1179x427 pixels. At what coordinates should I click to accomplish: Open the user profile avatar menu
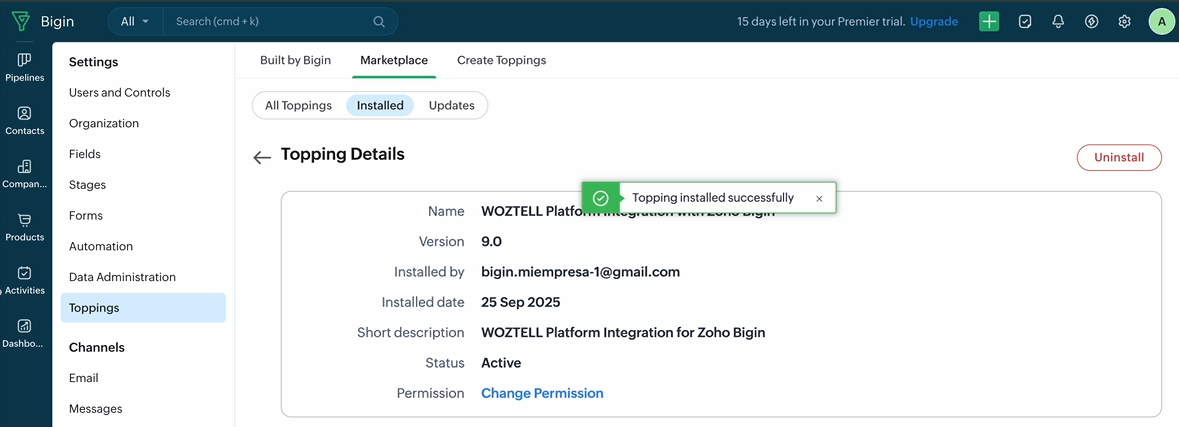(x=1161, y=21)
